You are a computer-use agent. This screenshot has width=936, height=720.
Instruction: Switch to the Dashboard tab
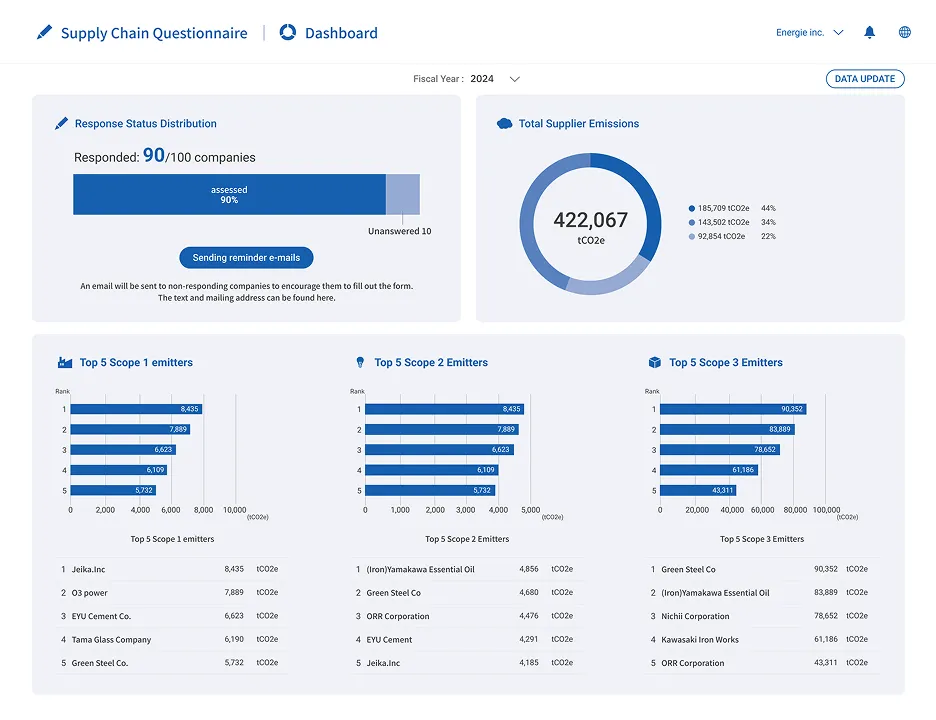340,33
